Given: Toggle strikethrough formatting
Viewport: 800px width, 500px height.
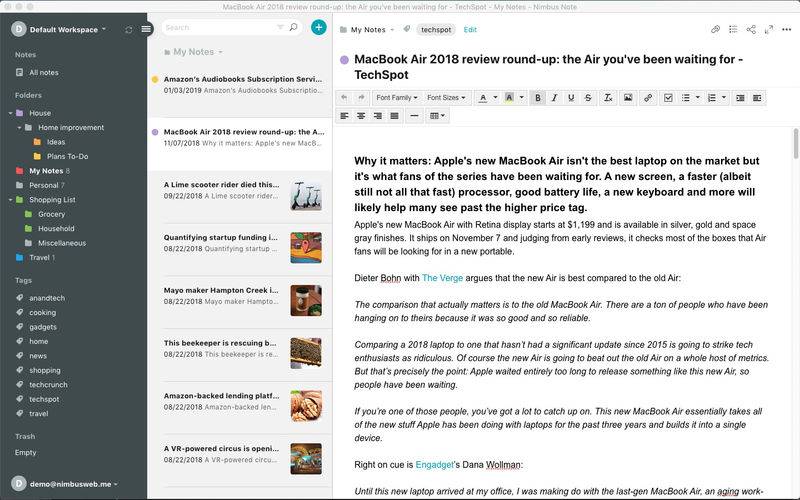Looking at the screenshot, I should [588, 97].
